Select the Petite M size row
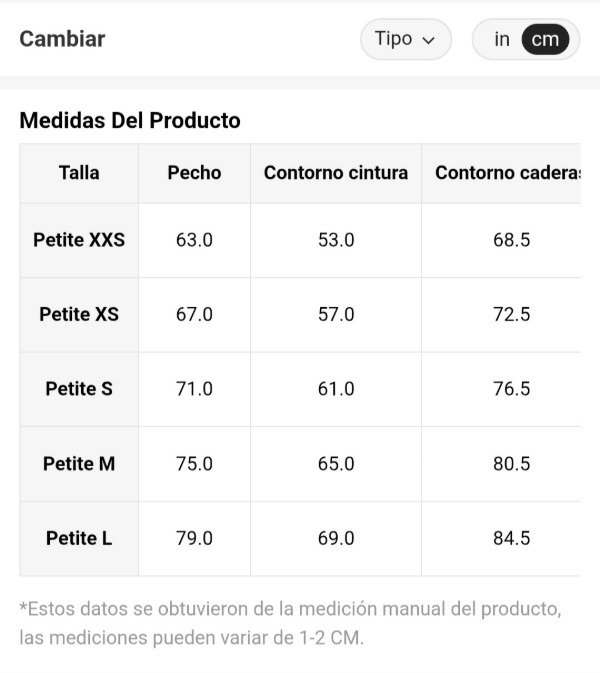The width and height of the screenshot is (600, 673). [79, 464]
